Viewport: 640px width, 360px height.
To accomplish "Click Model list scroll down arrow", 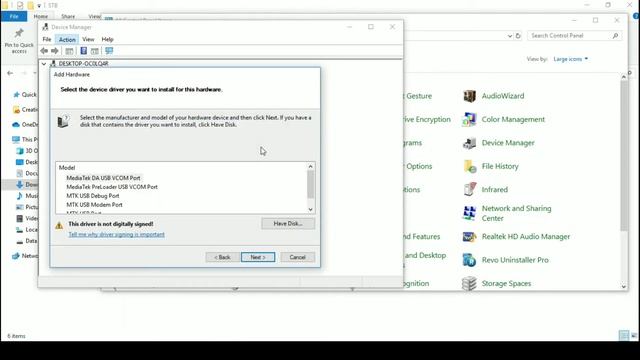I will (x=311, y=209).
